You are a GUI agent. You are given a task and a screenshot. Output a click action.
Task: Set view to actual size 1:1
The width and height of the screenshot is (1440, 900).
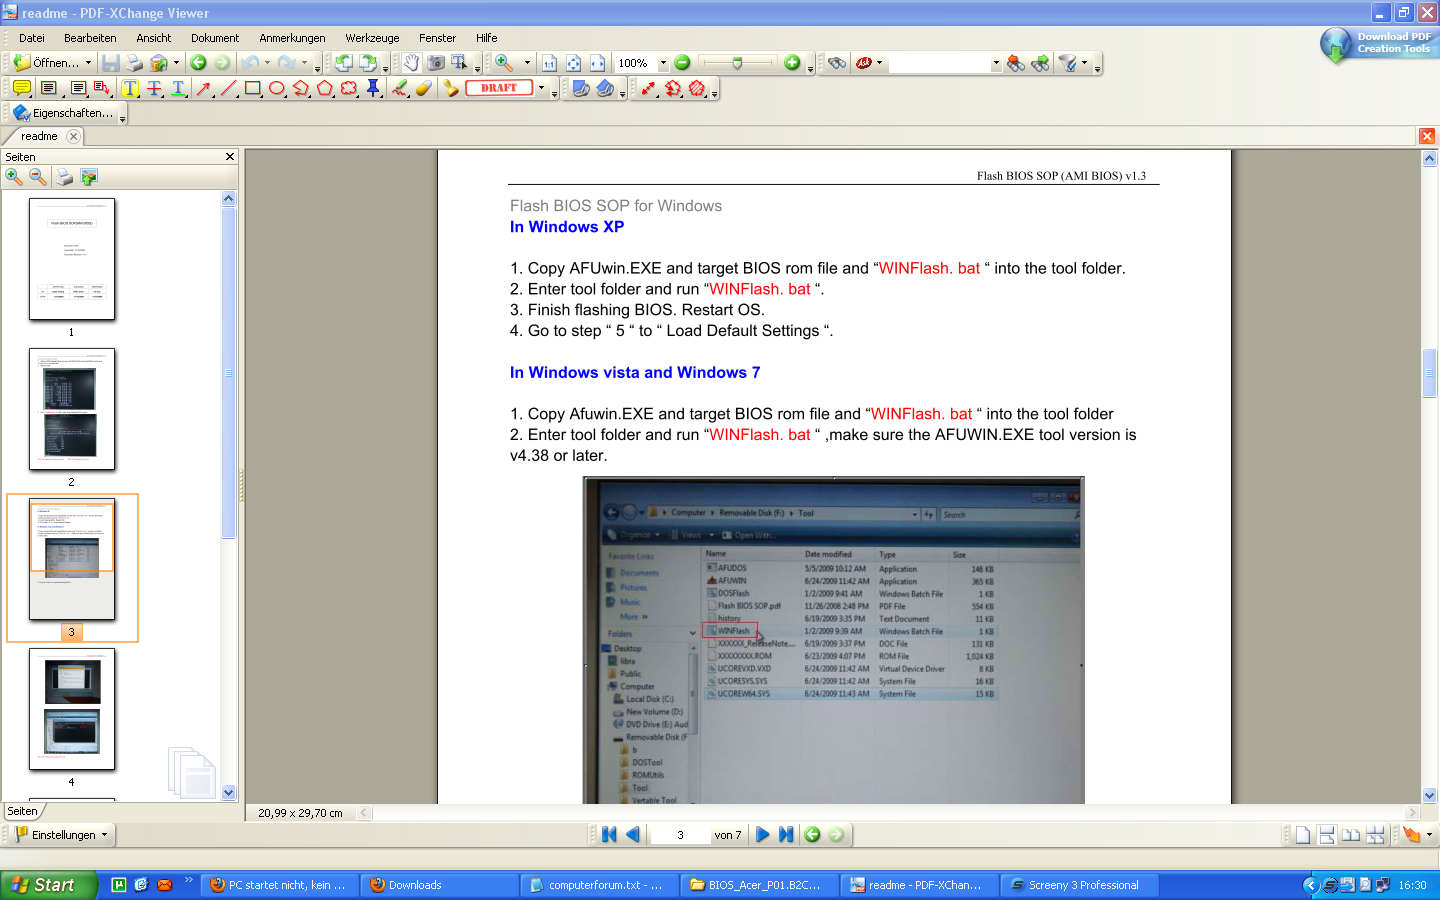(549, 63)
